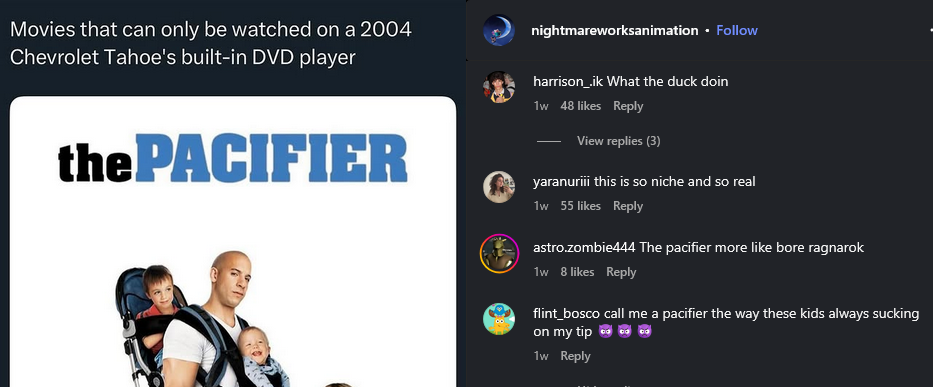View astro.zombie444's story ring avatar
This screenshot has height=387, width=933.
[499, 253]
